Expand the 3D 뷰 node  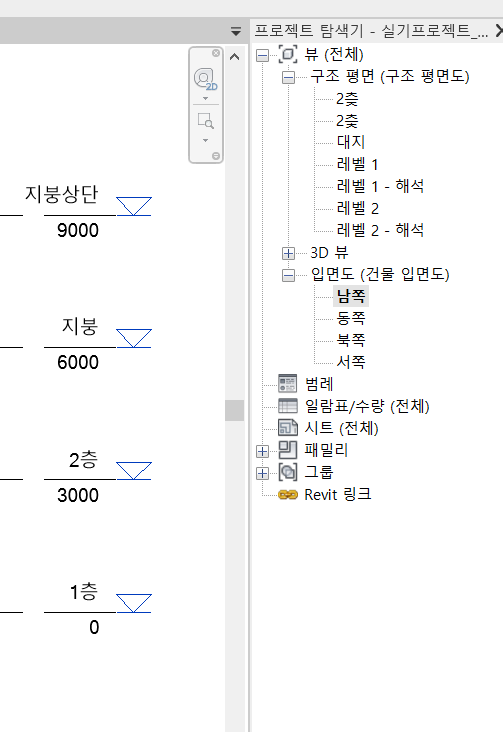point(289,253)
